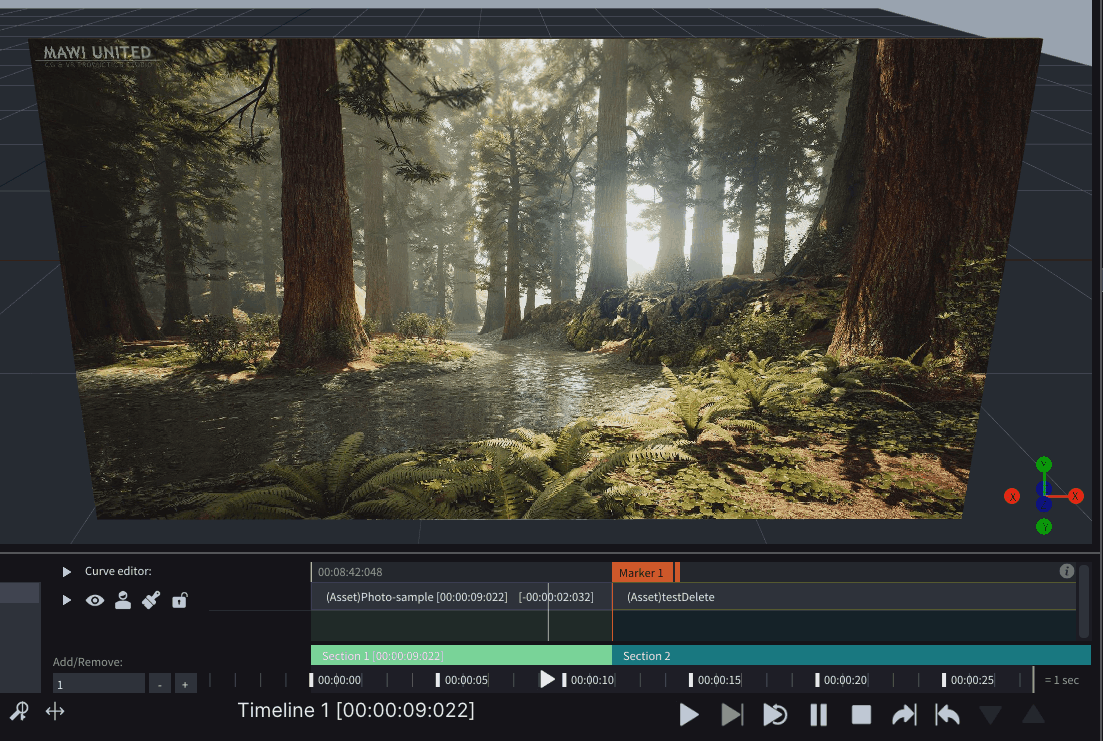The height and width of the screenshot is (741, 1103).
Task: Select the Section 2 bar
Action: (x=851, y=656)
